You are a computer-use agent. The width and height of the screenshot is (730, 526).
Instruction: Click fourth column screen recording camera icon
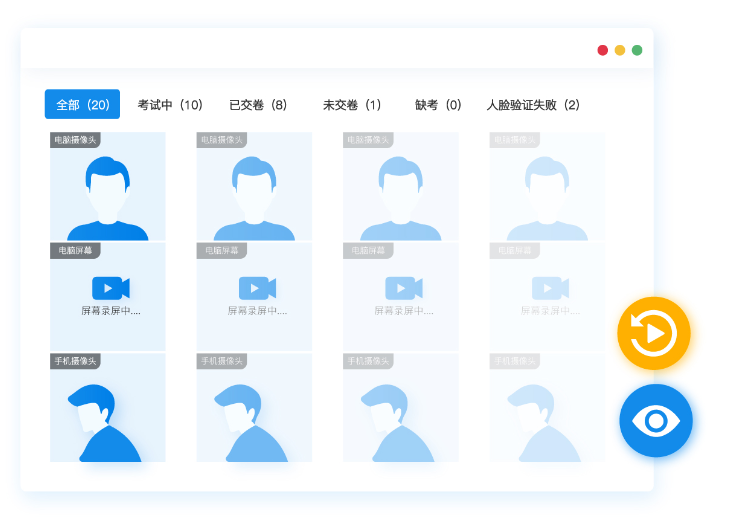pos(550,288)
